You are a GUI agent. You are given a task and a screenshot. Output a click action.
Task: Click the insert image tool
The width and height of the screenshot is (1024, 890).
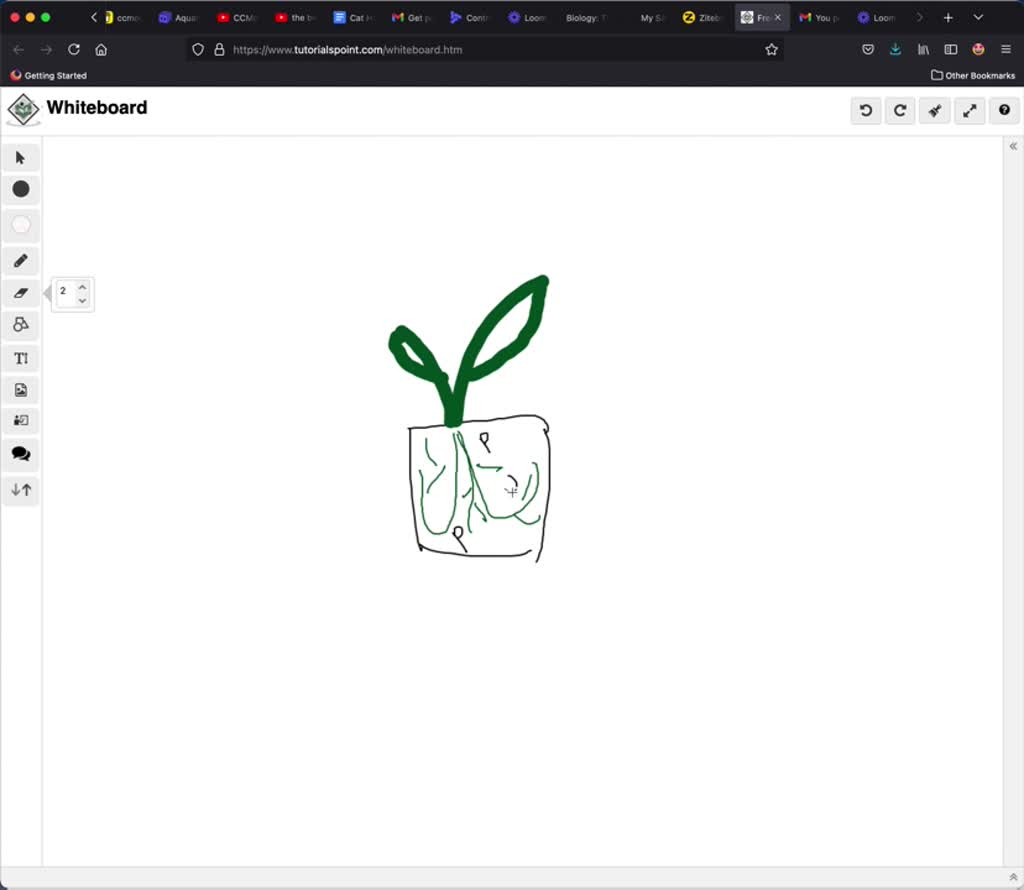point(20,389)
